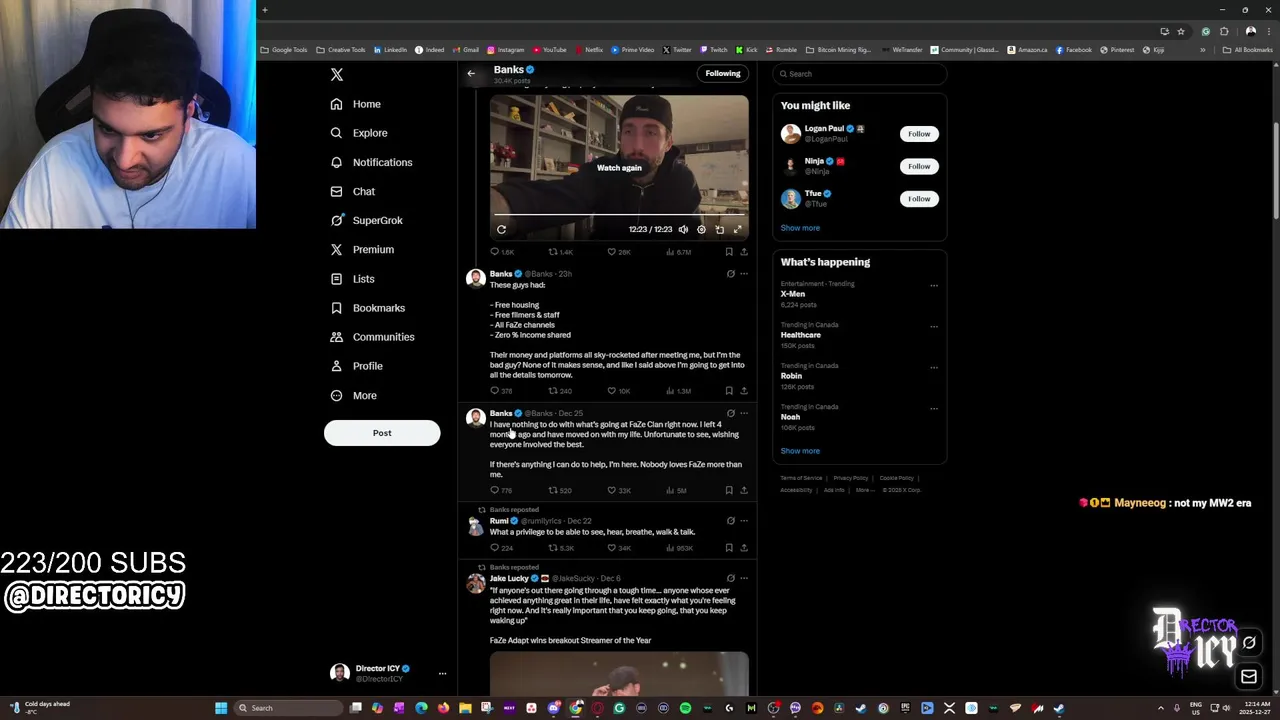Open options for the Noah trend

[934, 408]
